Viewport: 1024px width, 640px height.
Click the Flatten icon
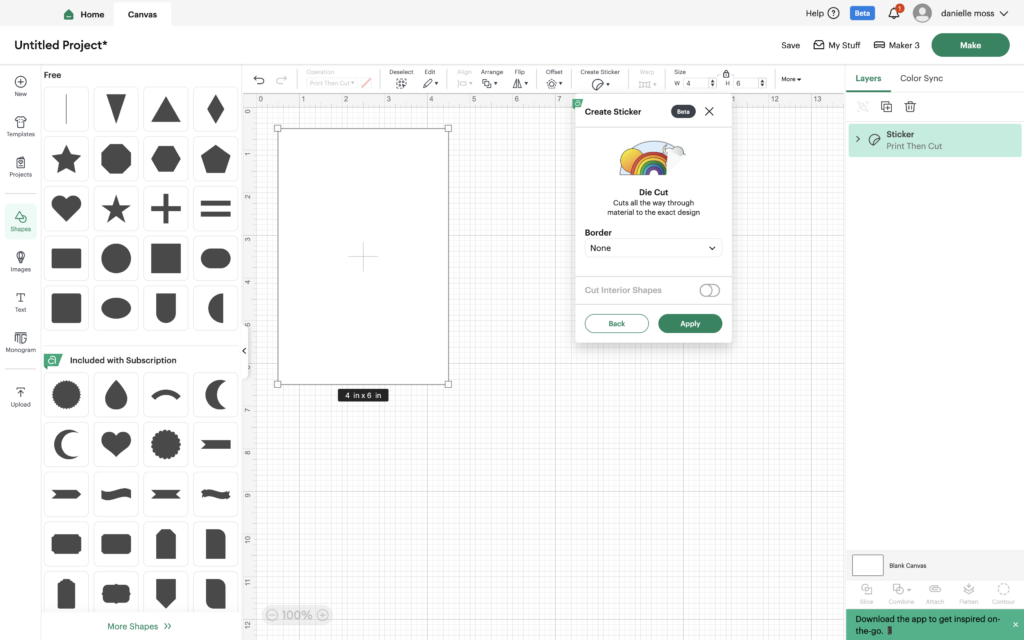(x=969, y=591)
